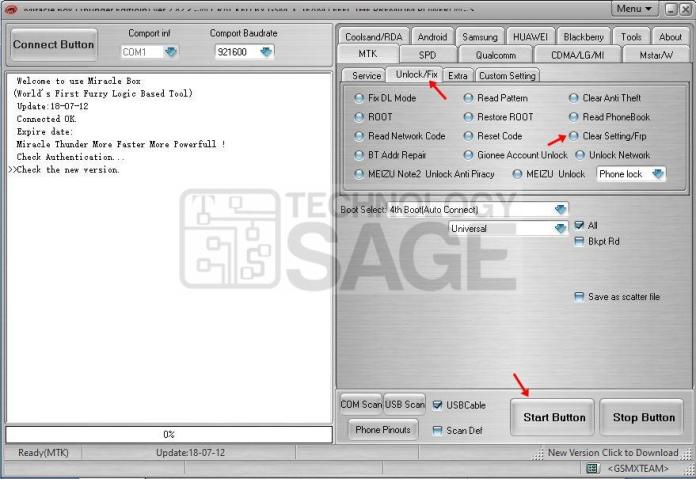Click the Ready(MTK) status entry
The height and width of the screenshot is (479, 696).
coord(43,453)
